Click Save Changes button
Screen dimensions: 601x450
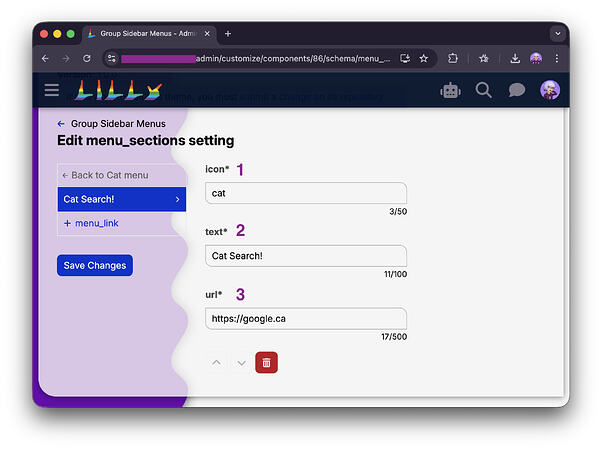[95, 265]
